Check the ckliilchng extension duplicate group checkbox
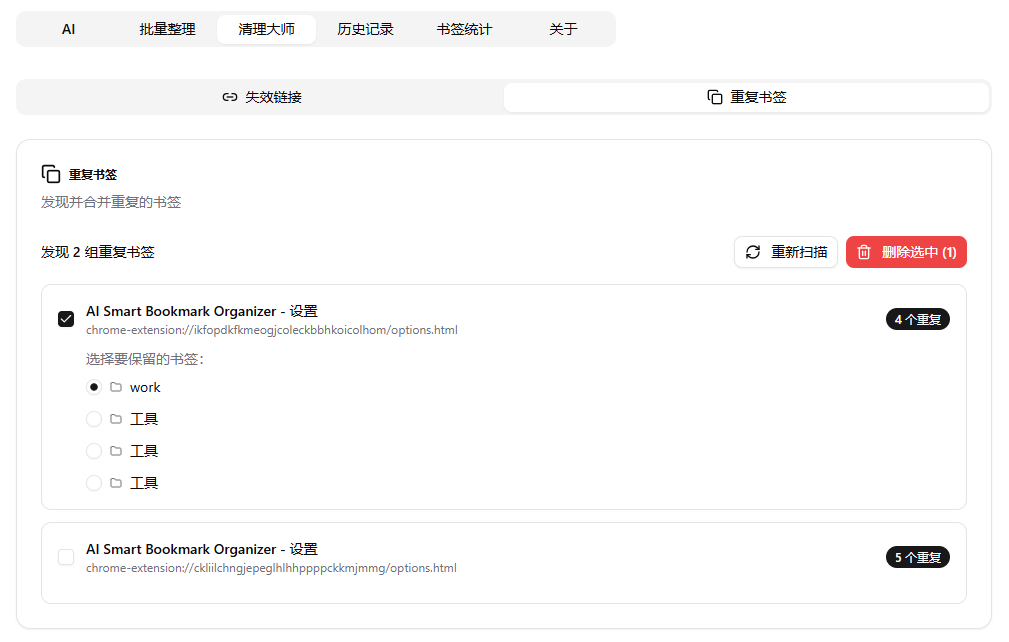This screenshot has height=642, width=1009. (x=66, y=557)
